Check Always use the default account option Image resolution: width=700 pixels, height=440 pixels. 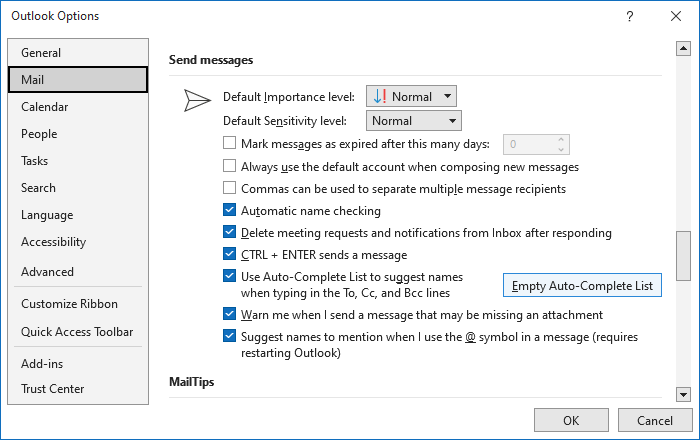(229, 166)
